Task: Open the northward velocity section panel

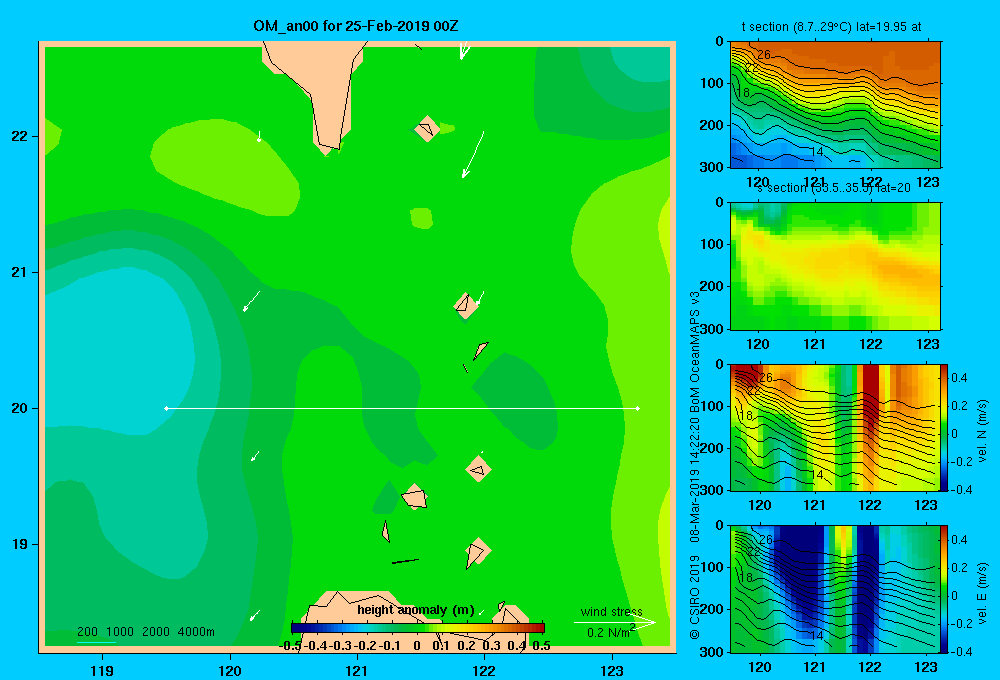Action: [x=835, y=427]
